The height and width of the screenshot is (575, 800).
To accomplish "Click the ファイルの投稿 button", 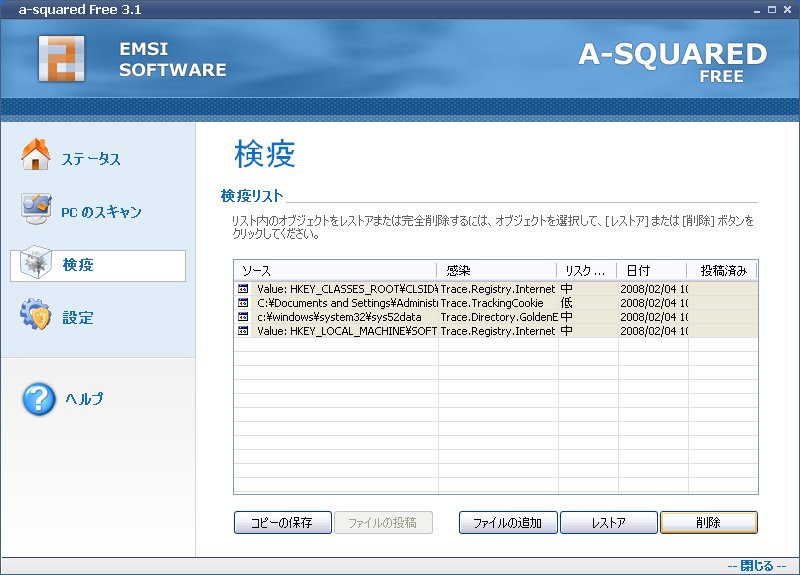I will click(x=383, y=522).
